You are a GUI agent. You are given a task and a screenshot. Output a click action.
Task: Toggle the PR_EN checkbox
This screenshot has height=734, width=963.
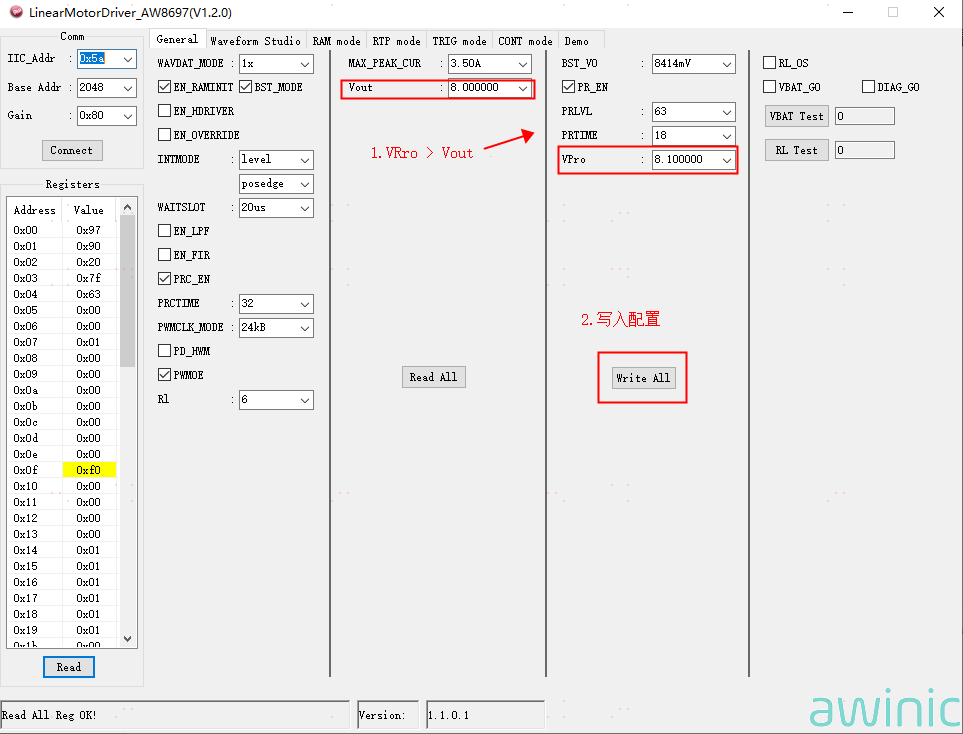tap(568, 87)
